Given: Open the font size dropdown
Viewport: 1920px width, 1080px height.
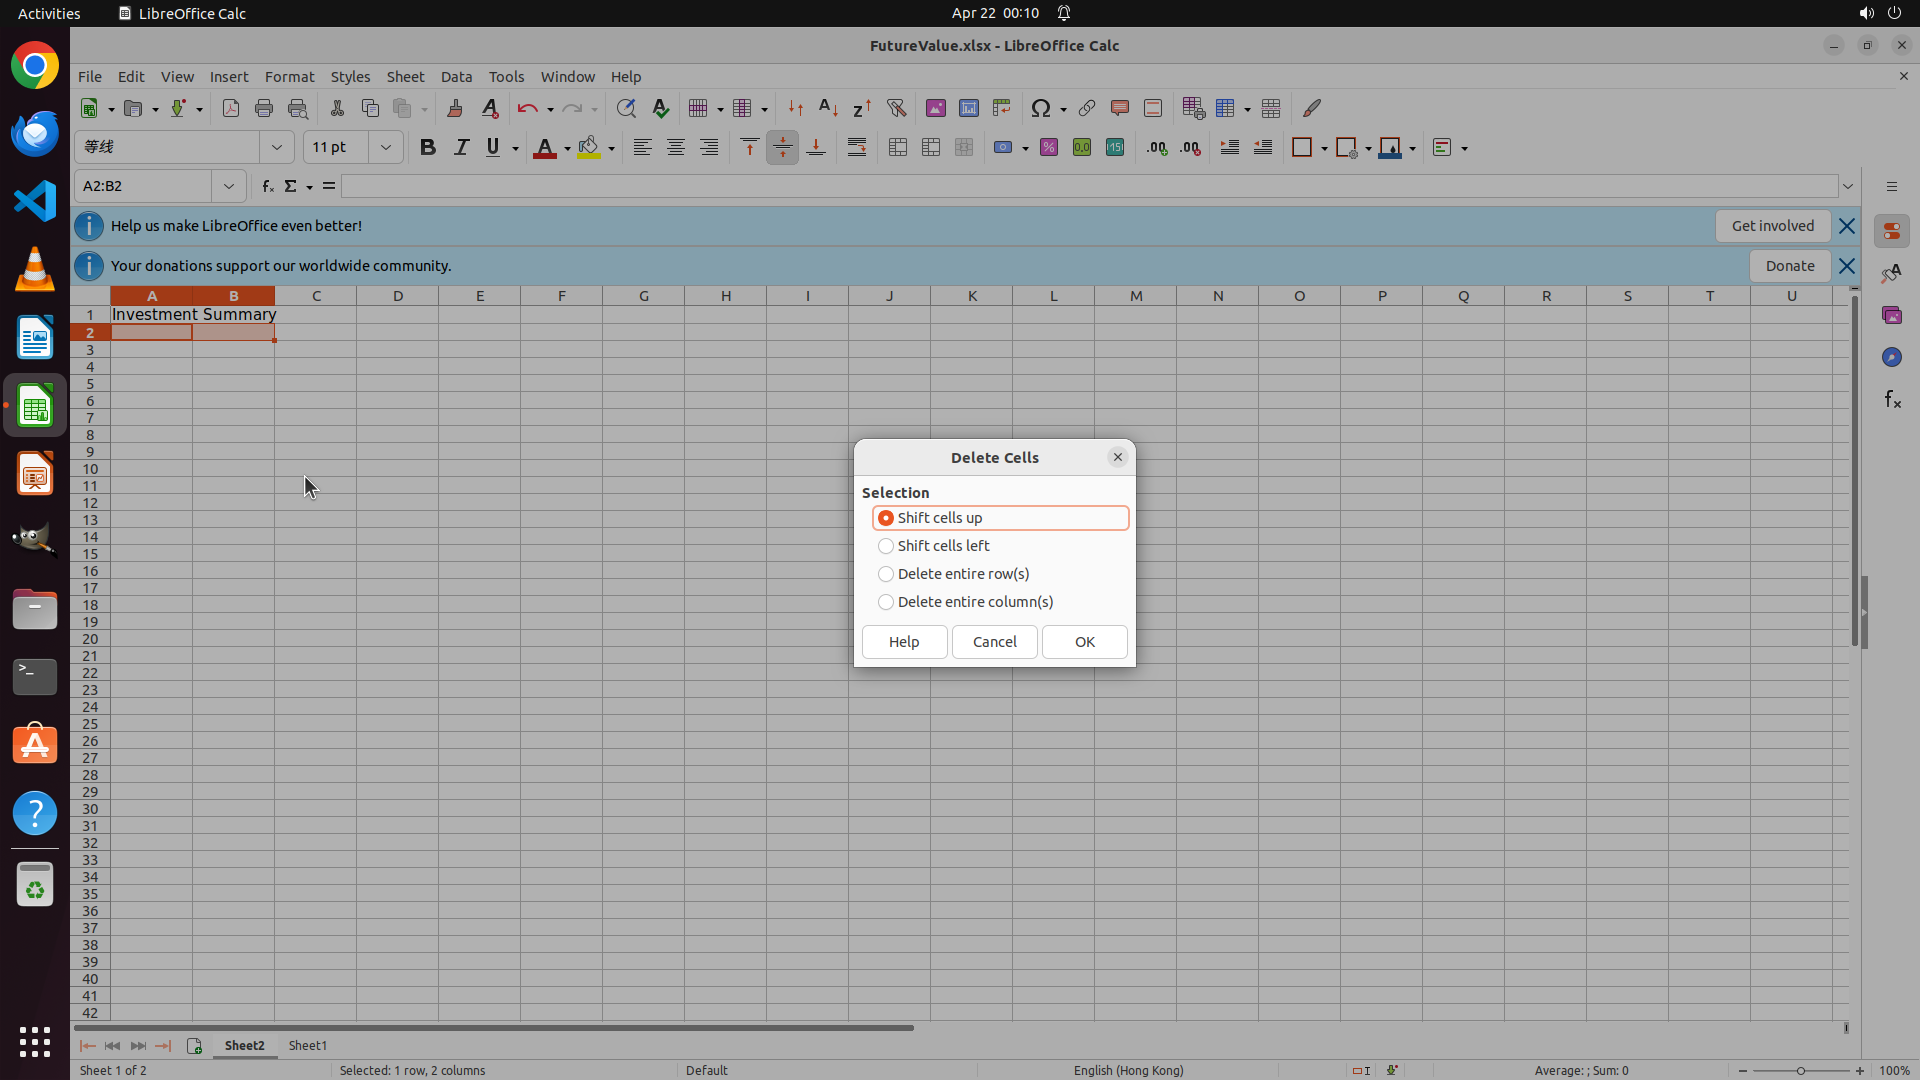Looking at the screenshot, I should click(x=385, y=147).
